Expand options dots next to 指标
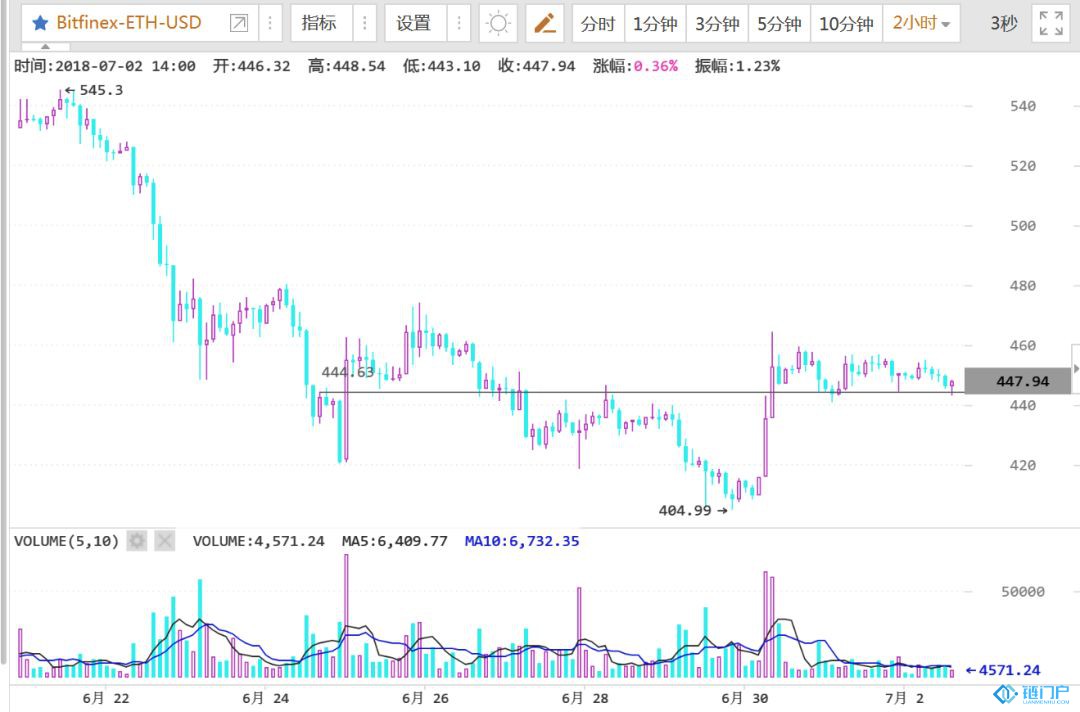The width and height of the screenshot is (1080, 712). (364, 23)
